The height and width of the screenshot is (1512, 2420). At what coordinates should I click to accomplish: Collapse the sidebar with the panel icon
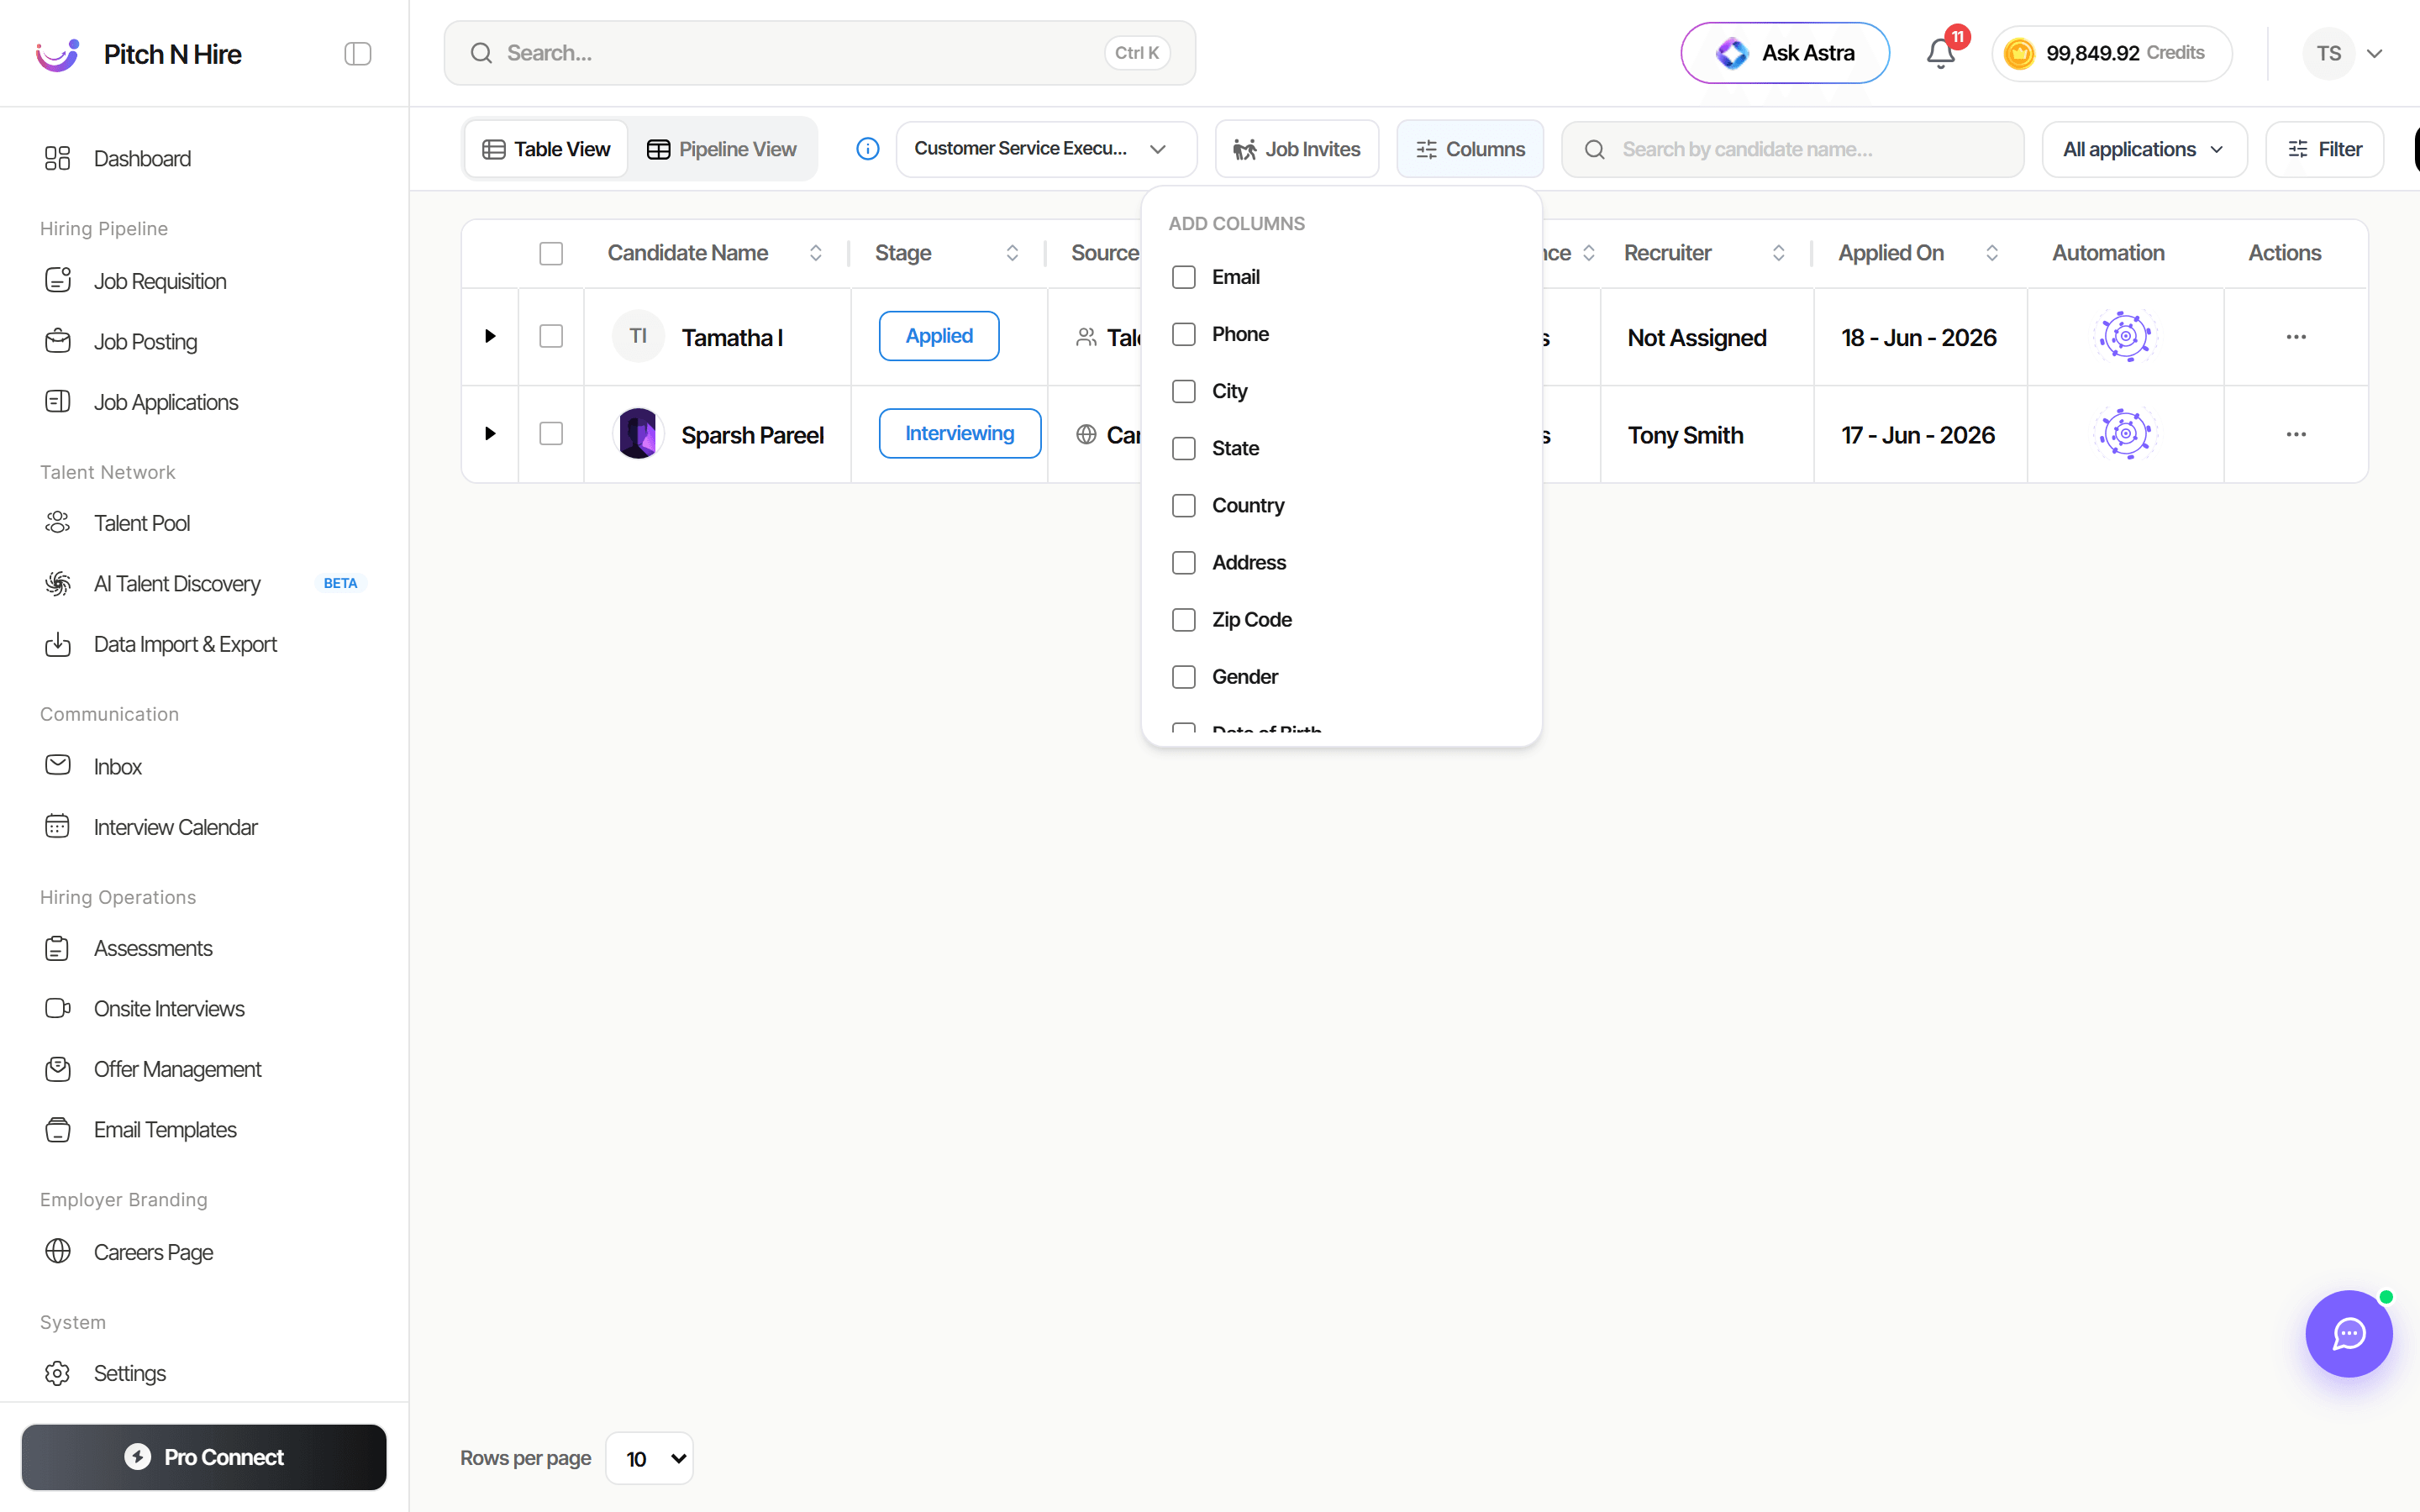click(357, 54)
